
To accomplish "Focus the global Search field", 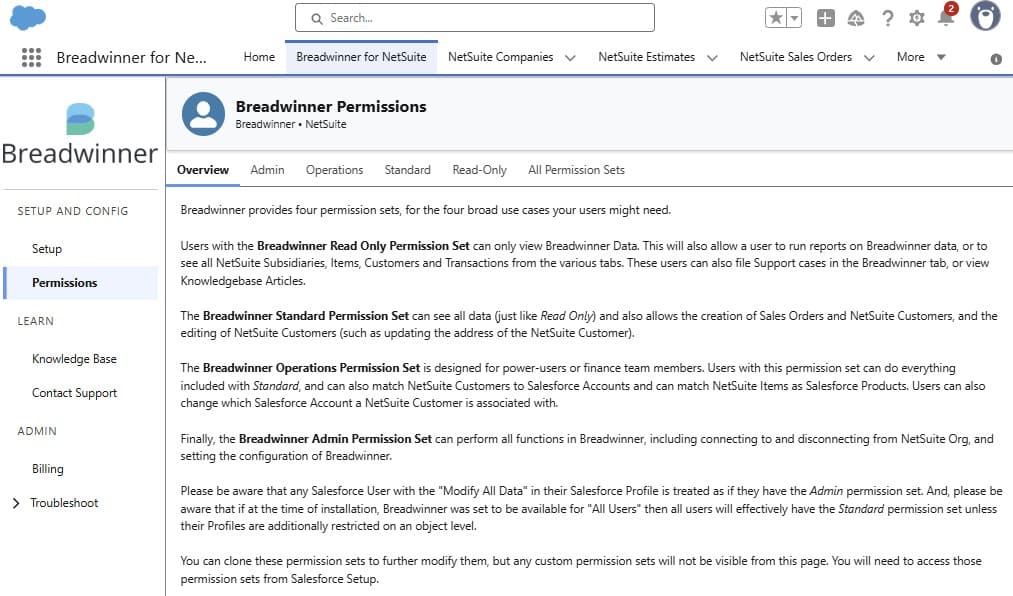I will pyautogui.click(x=475, y=17).
